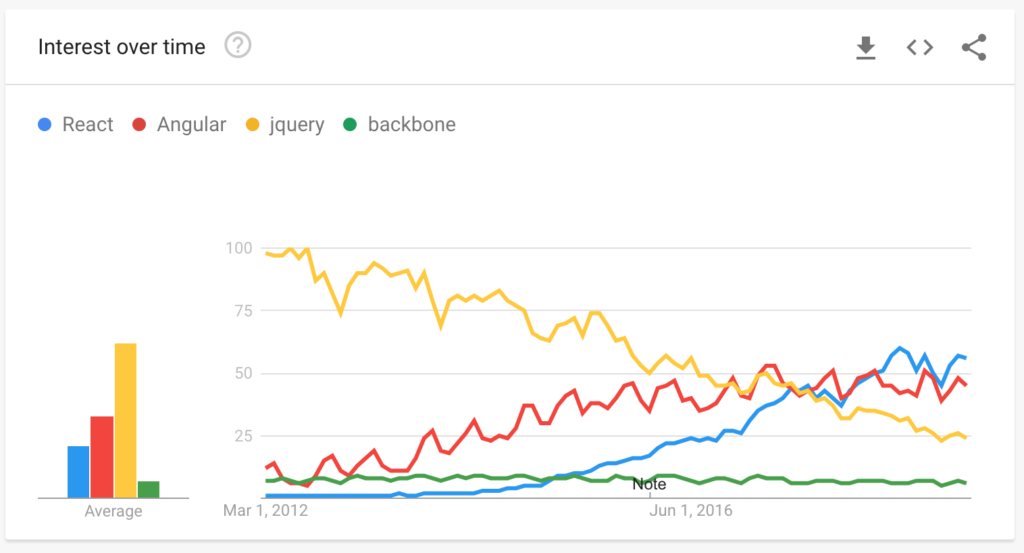Download the chart data as CSV
The height and width of the screenshot is (553, 1024).
click(865, 48)
